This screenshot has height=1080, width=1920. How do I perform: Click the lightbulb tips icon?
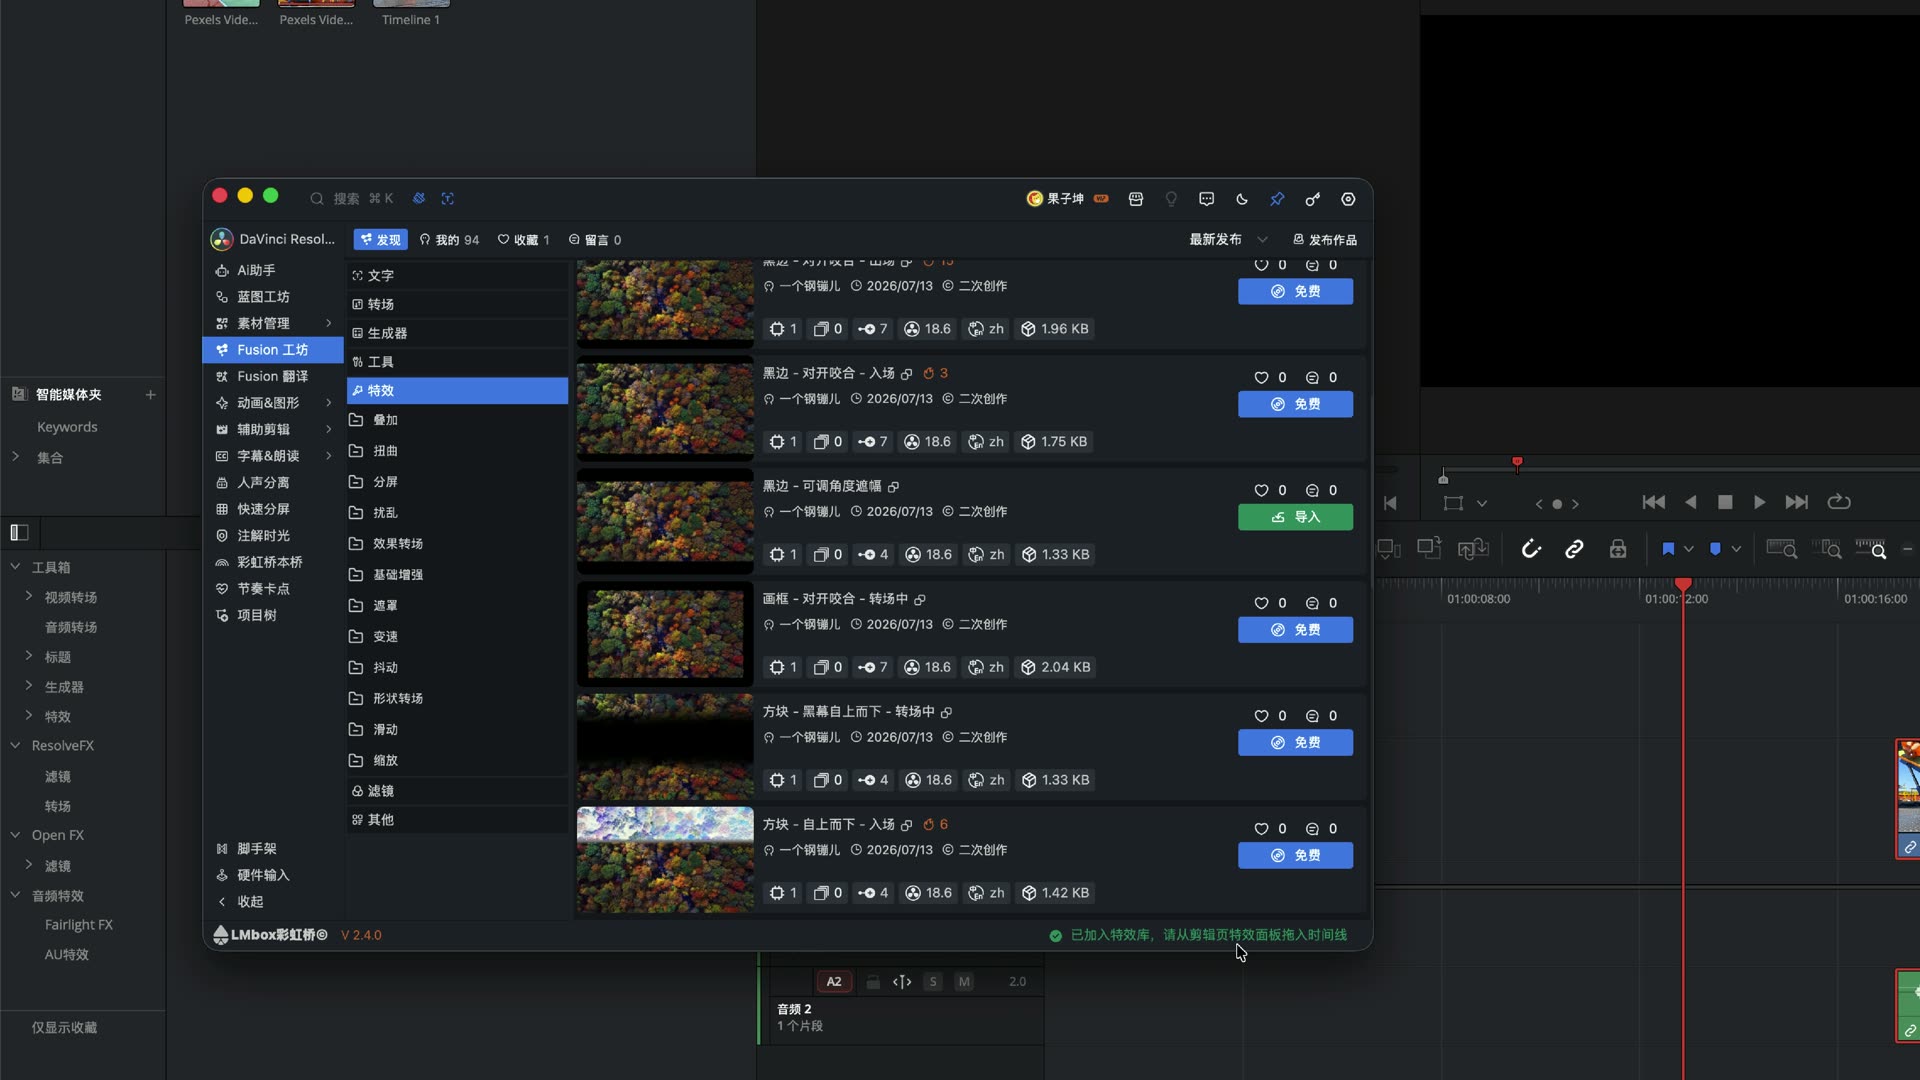pos(1171,199)
